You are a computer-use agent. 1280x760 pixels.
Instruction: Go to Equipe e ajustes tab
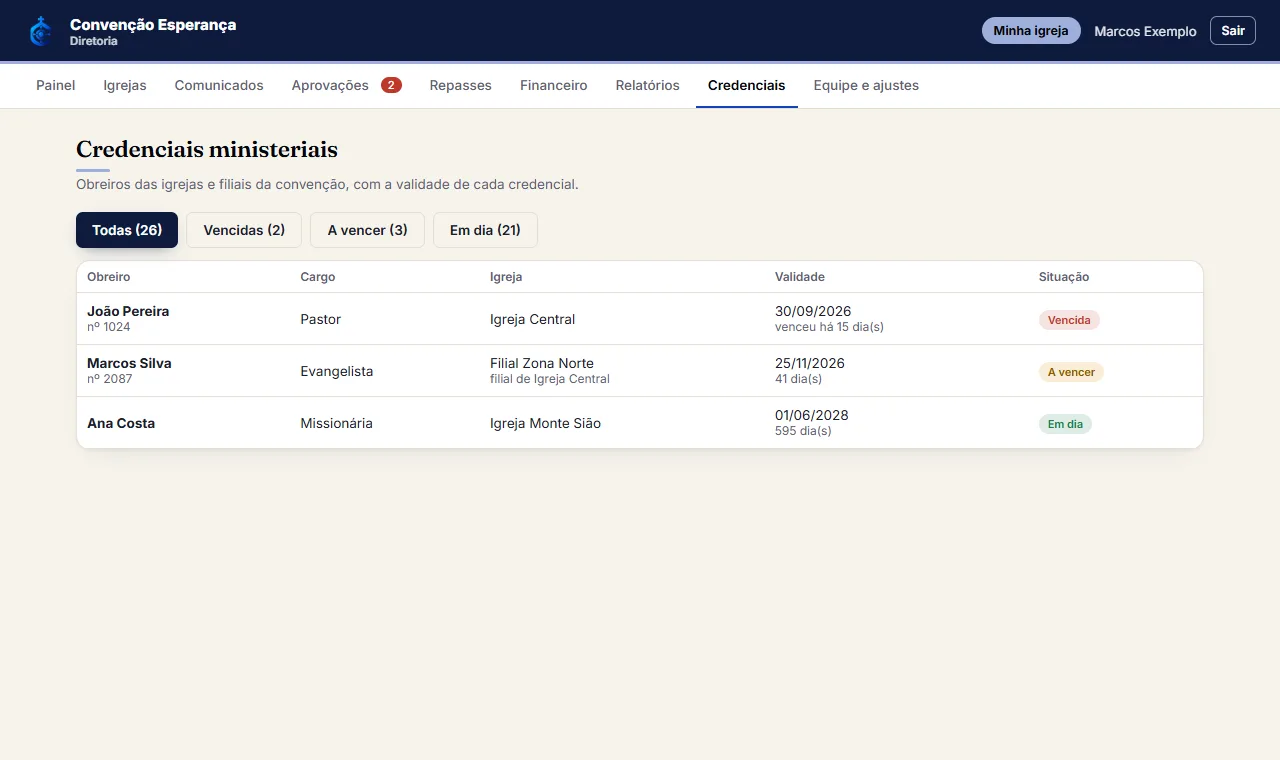(x=866, y=85)
